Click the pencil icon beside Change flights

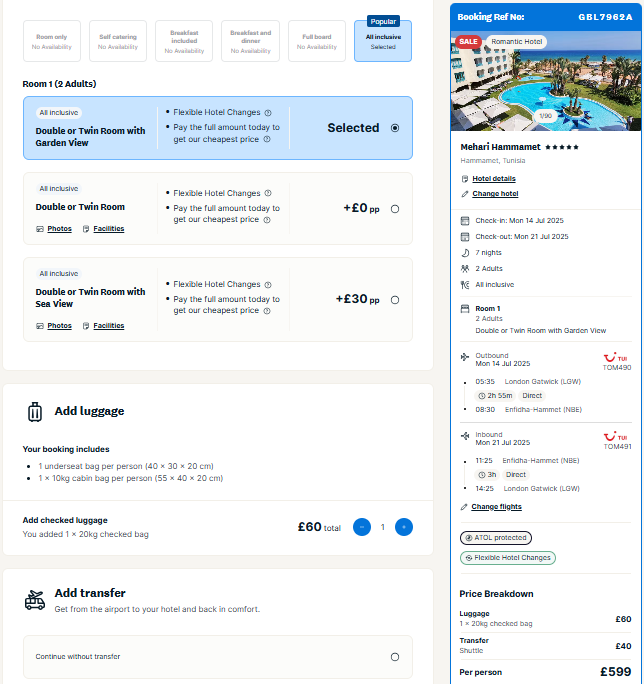tap(464, 507)
